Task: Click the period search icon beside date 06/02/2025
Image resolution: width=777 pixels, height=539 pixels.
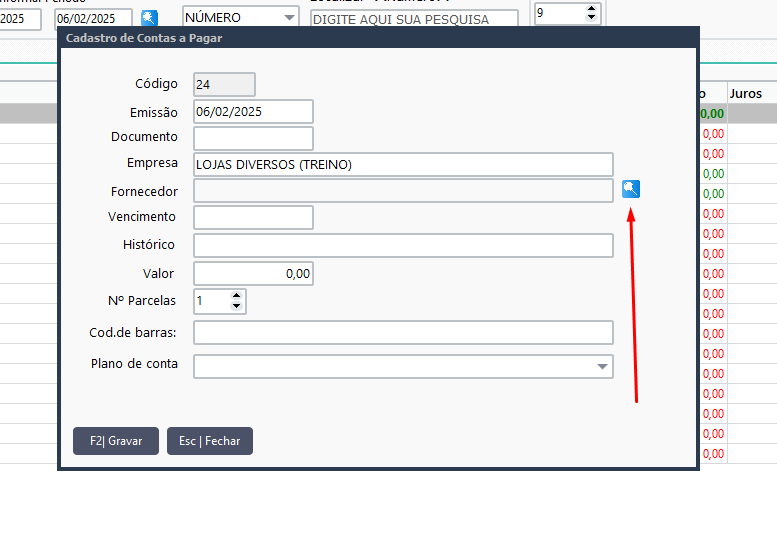Action: point(149,18)
